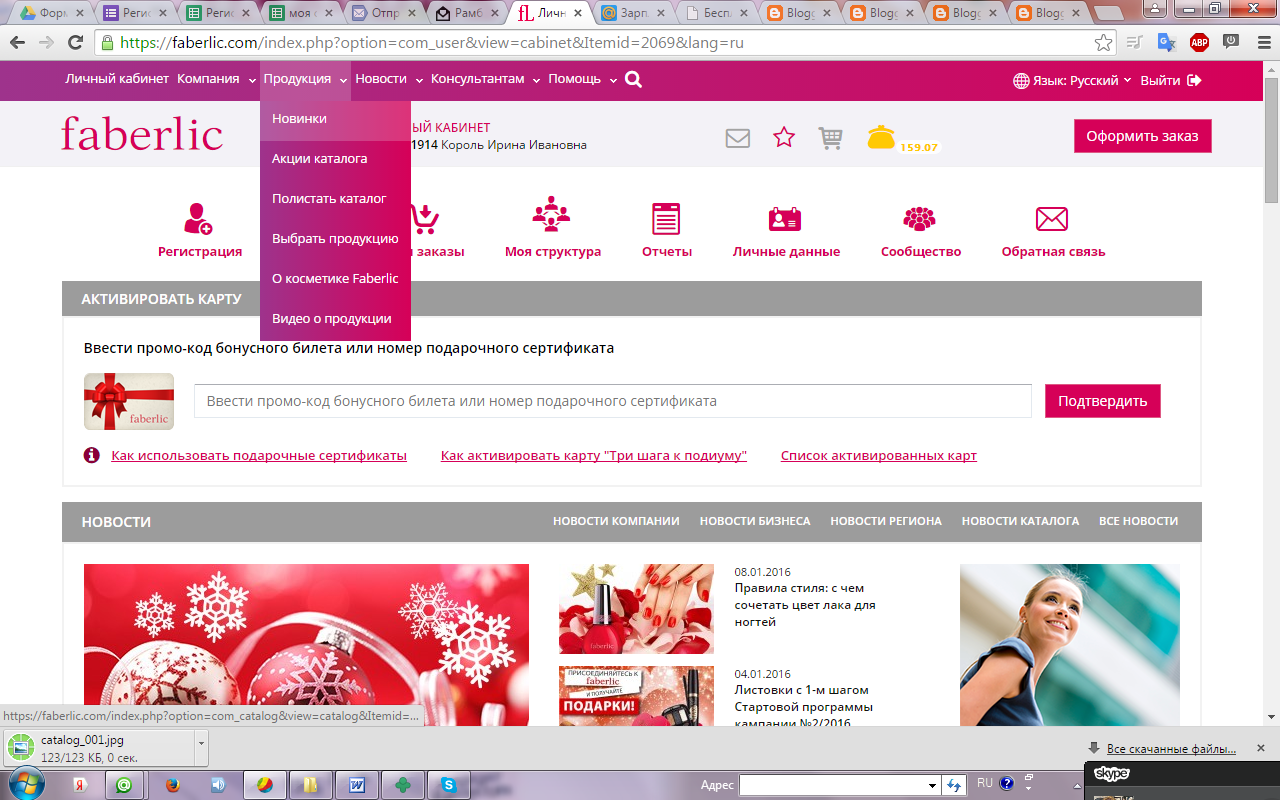
Task: Expand the Язык: Русский language dropdown
Action: point(1072,80)
